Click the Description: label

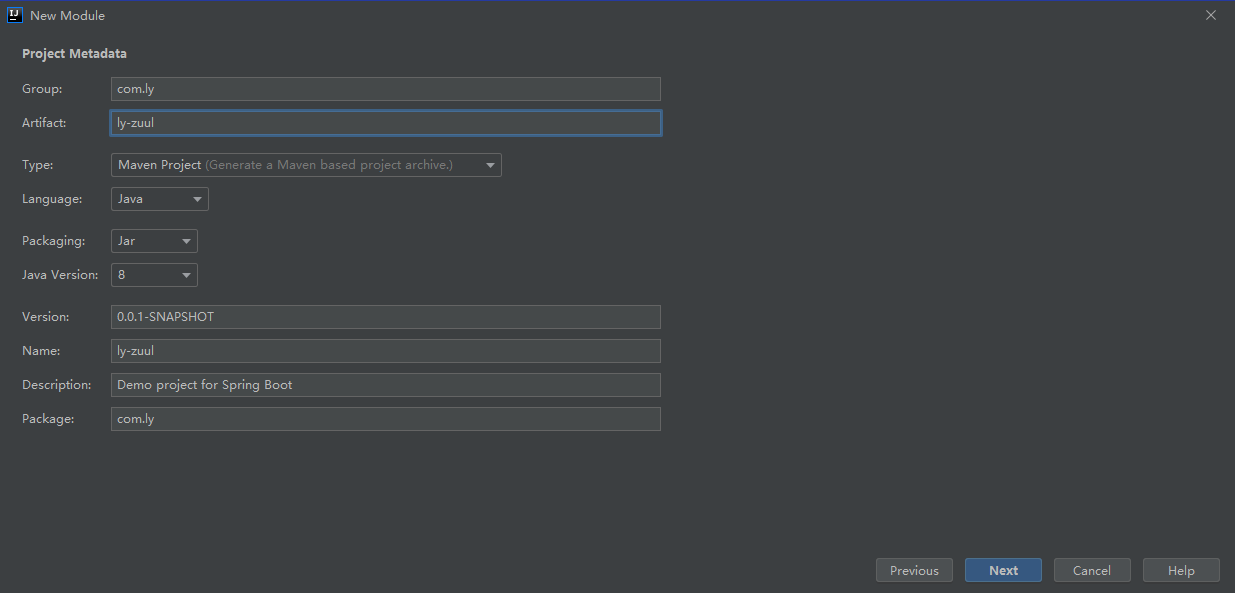click(x=57, y=385)
